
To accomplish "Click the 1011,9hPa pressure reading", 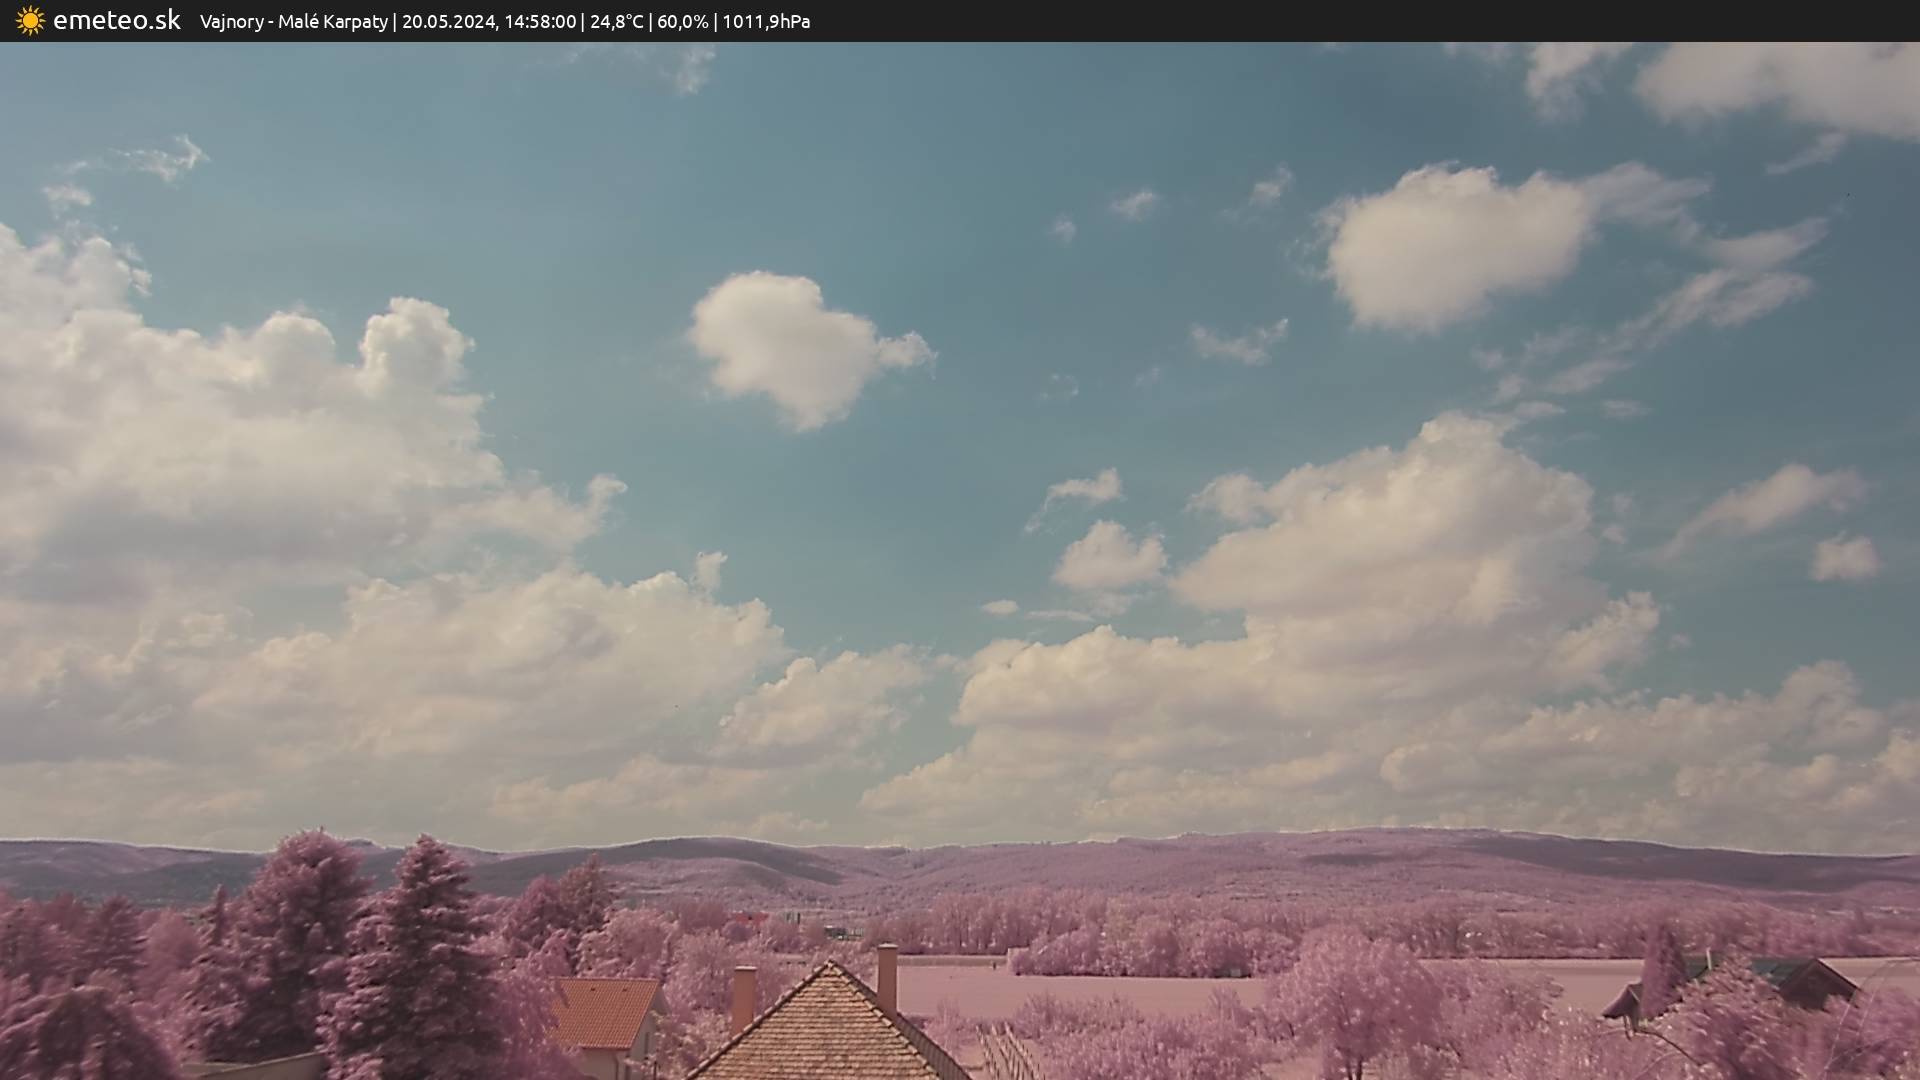I will pyautogui.click(x=765, y=22).
